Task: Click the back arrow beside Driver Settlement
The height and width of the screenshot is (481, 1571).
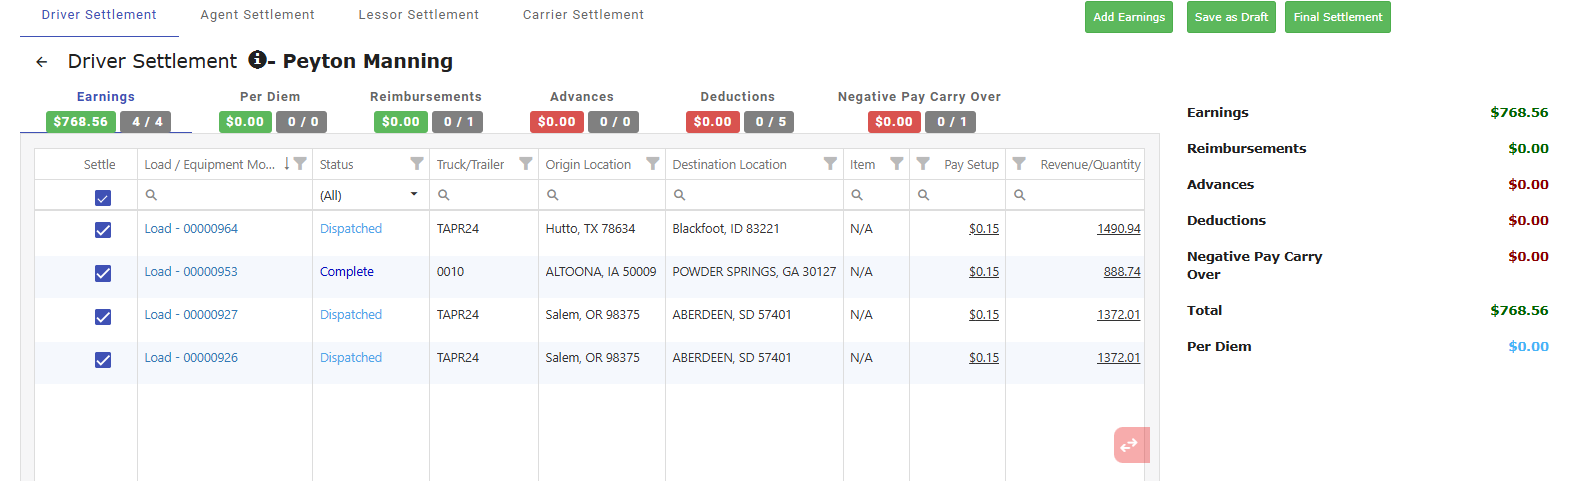Action: click(x=41, y=62)
